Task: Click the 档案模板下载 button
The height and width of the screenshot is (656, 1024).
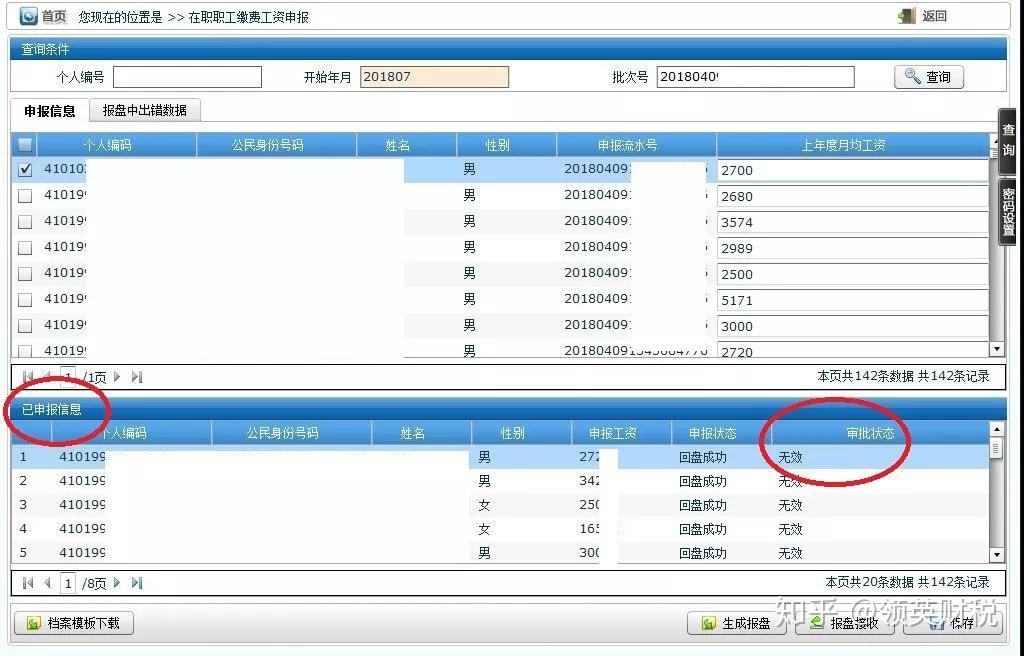Action: (74, 623)
